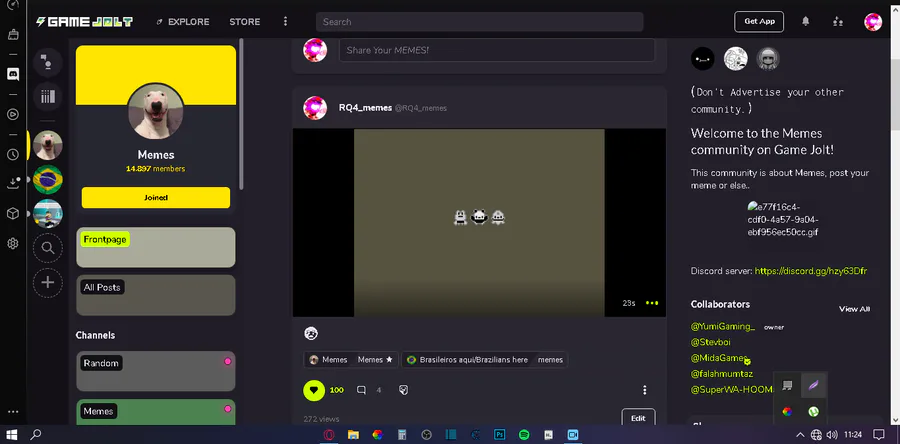
Task: Open friend requests icon next to bell
Action: pyautogui.click(x=838, y=21)
